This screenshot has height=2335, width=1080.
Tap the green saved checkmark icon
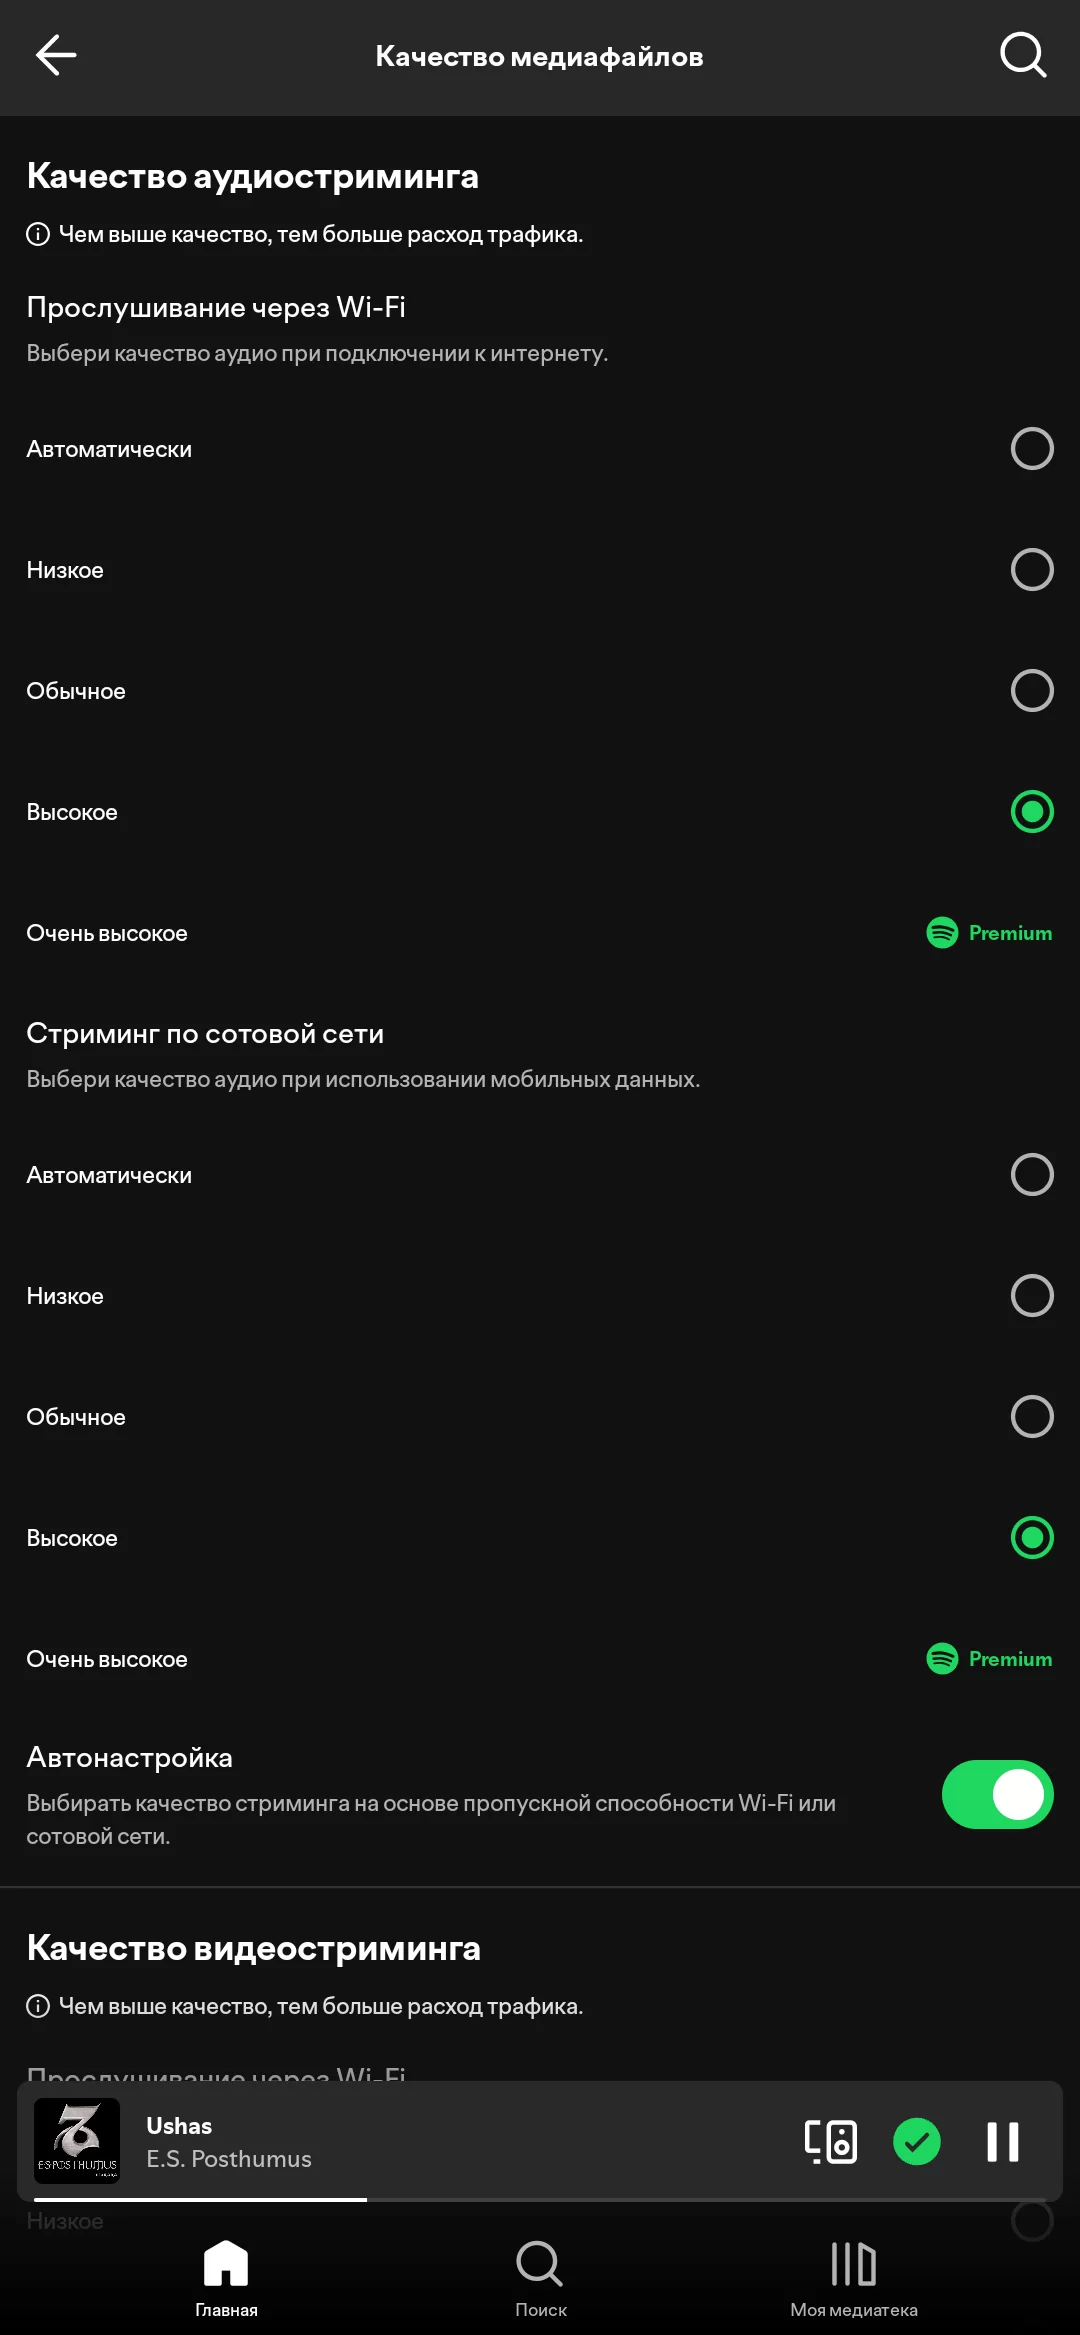tap(916, 2142)
